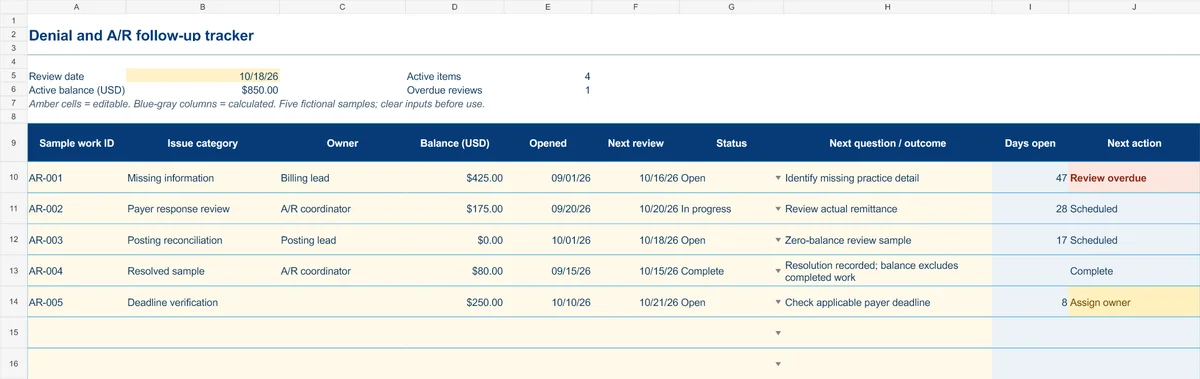Select the 'Payer response review' cell
1200x379 pixels.
point(203,209)
